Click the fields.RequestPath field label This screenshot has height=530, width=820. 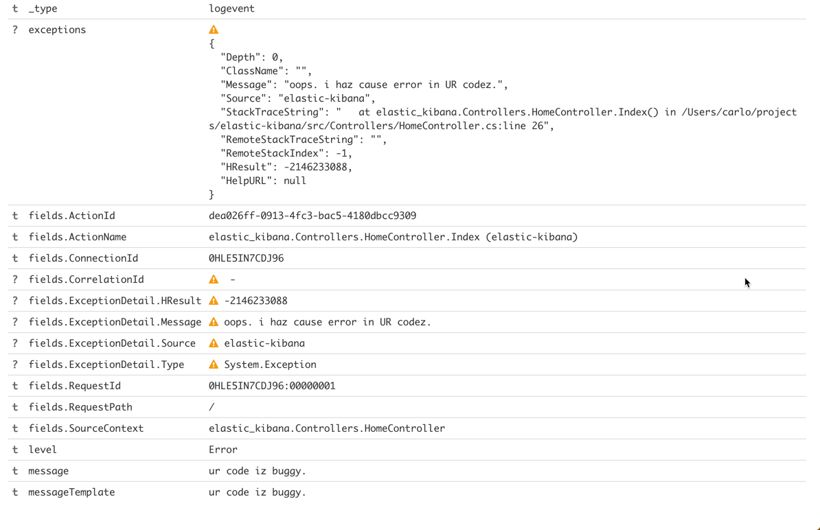(x=80, y=407)
